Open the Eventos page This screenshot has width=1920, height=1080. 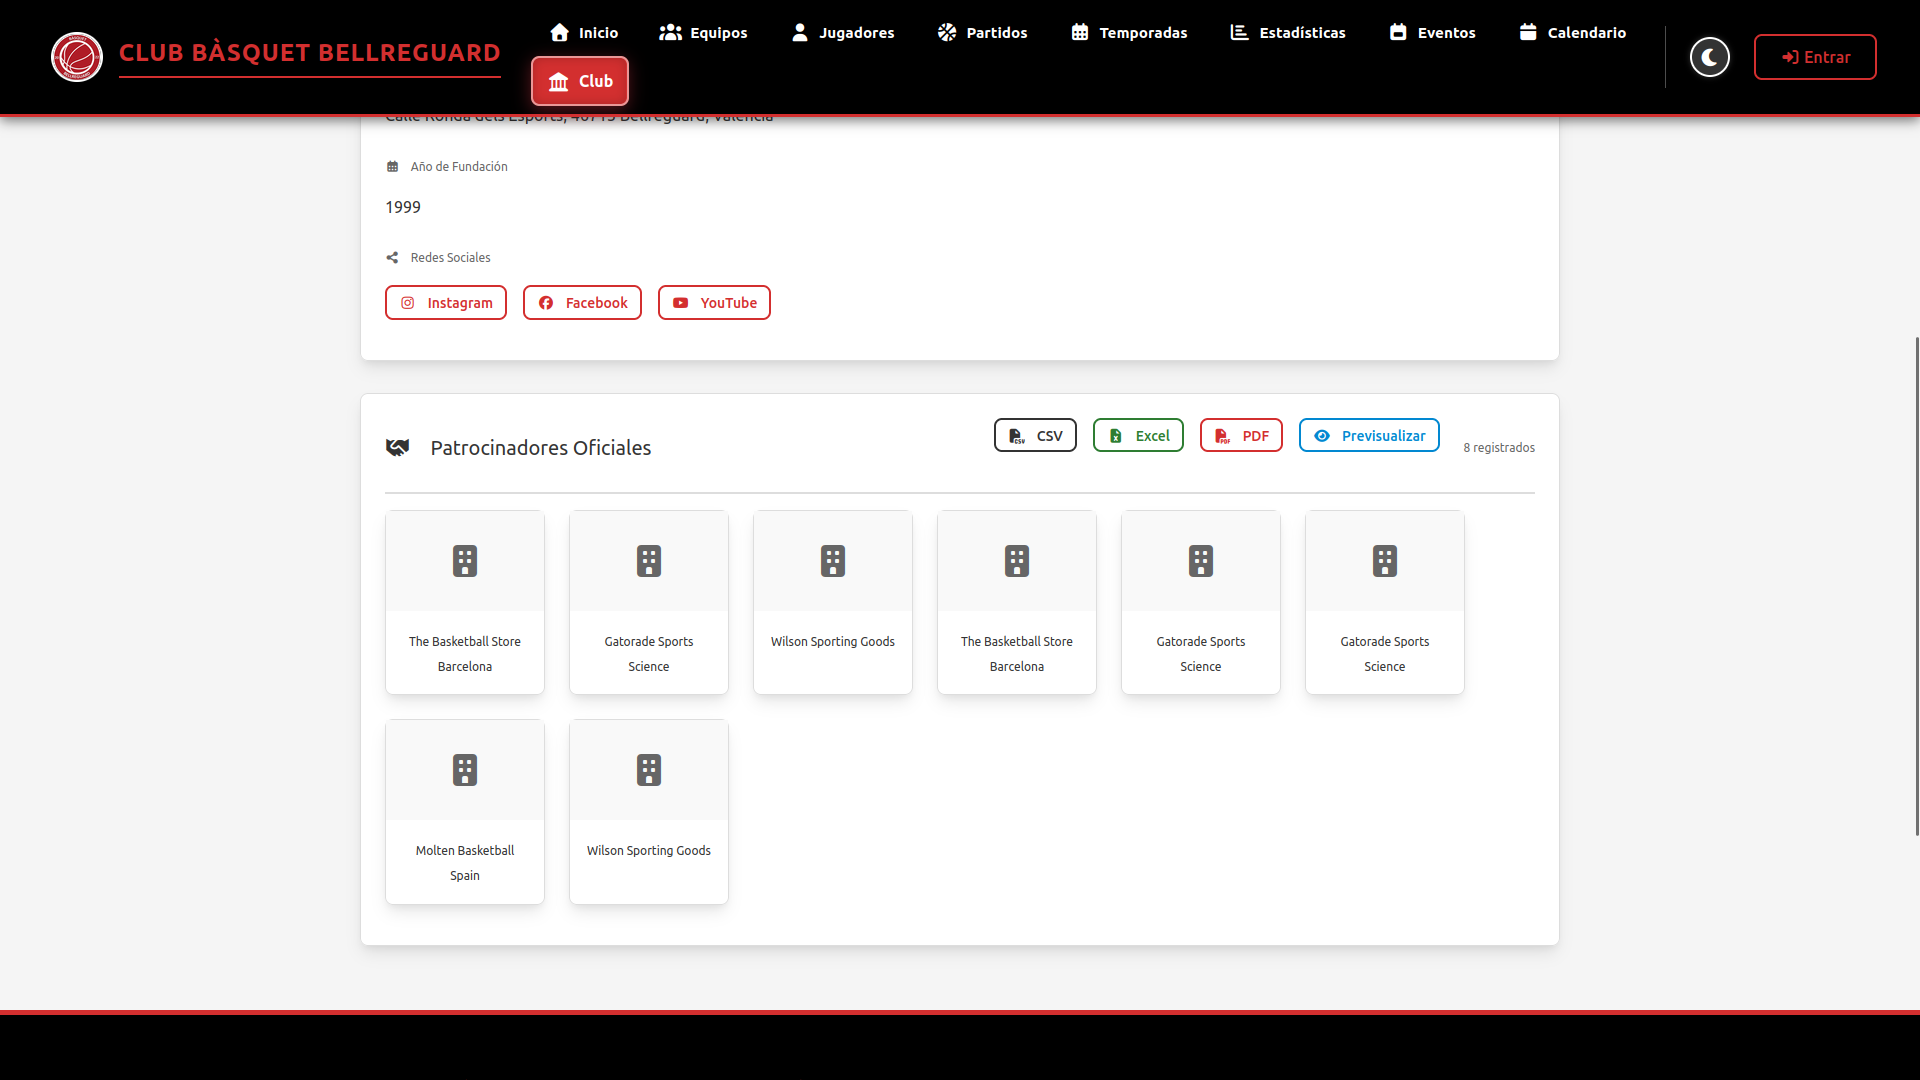tap(1432, 32)
